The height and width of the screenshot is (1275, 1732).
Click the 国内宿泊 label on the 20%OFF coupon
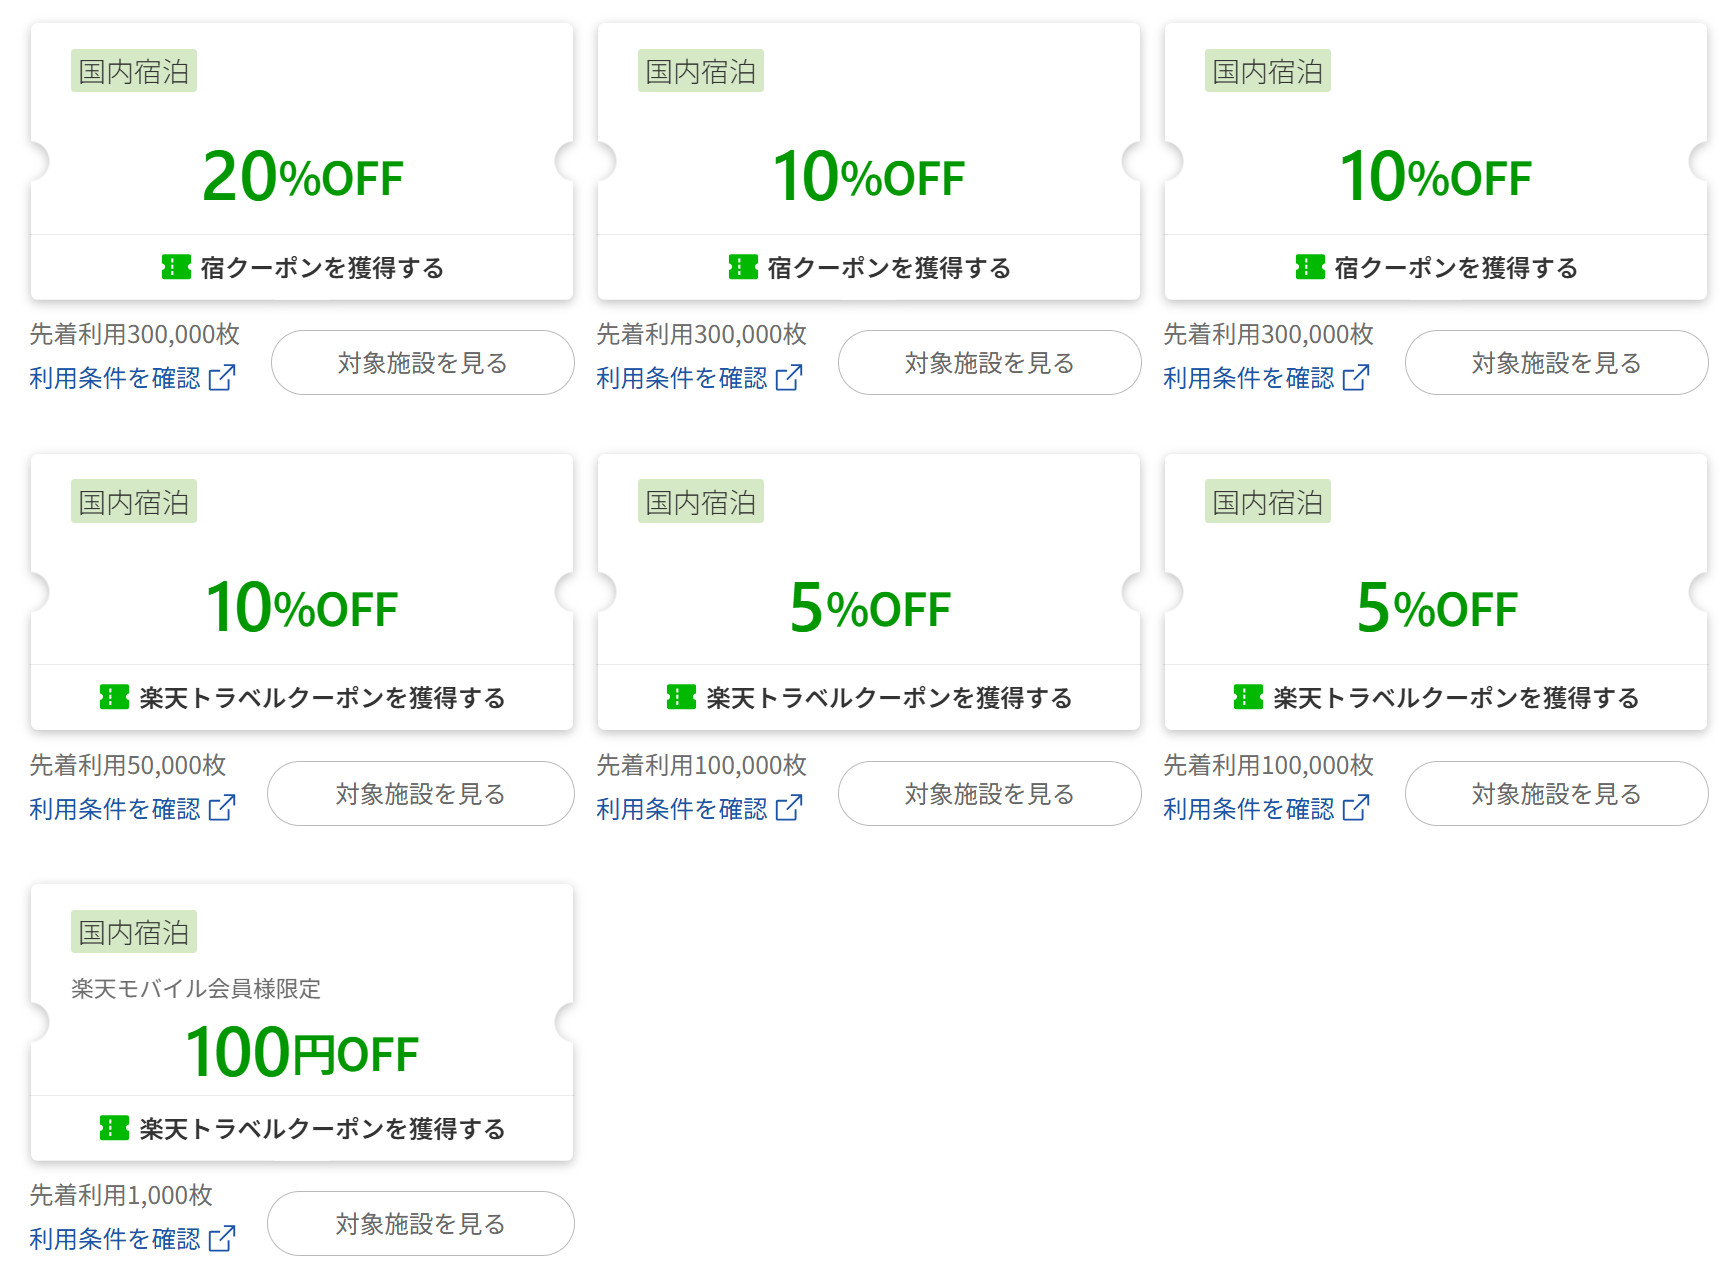coord(133,70)
